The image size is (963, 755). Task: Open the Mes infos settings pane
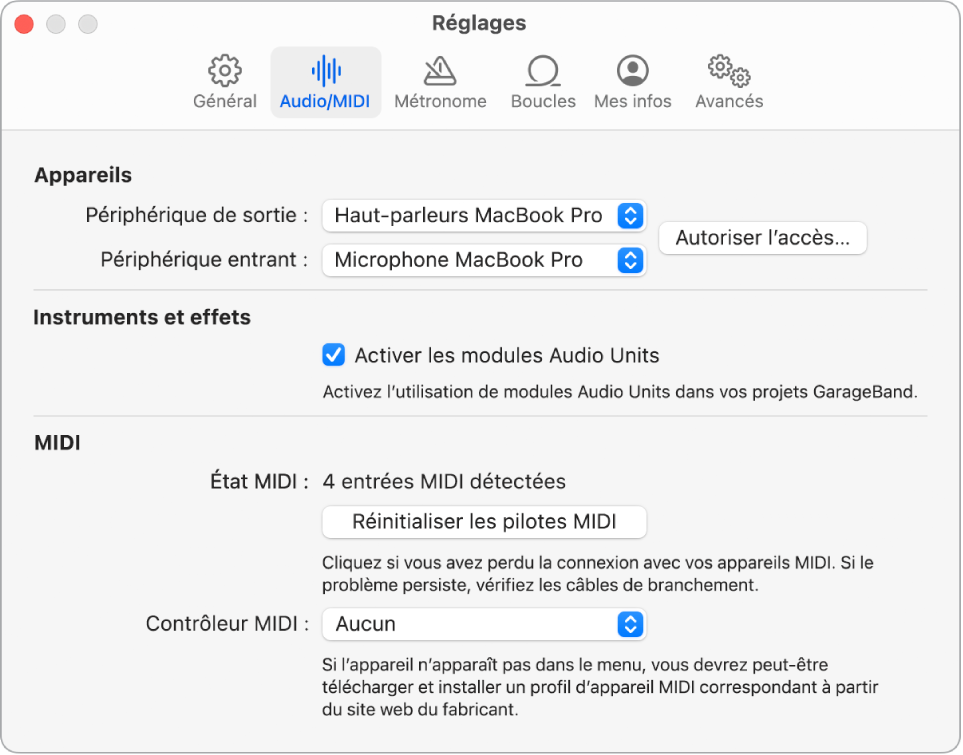[632, 80]
